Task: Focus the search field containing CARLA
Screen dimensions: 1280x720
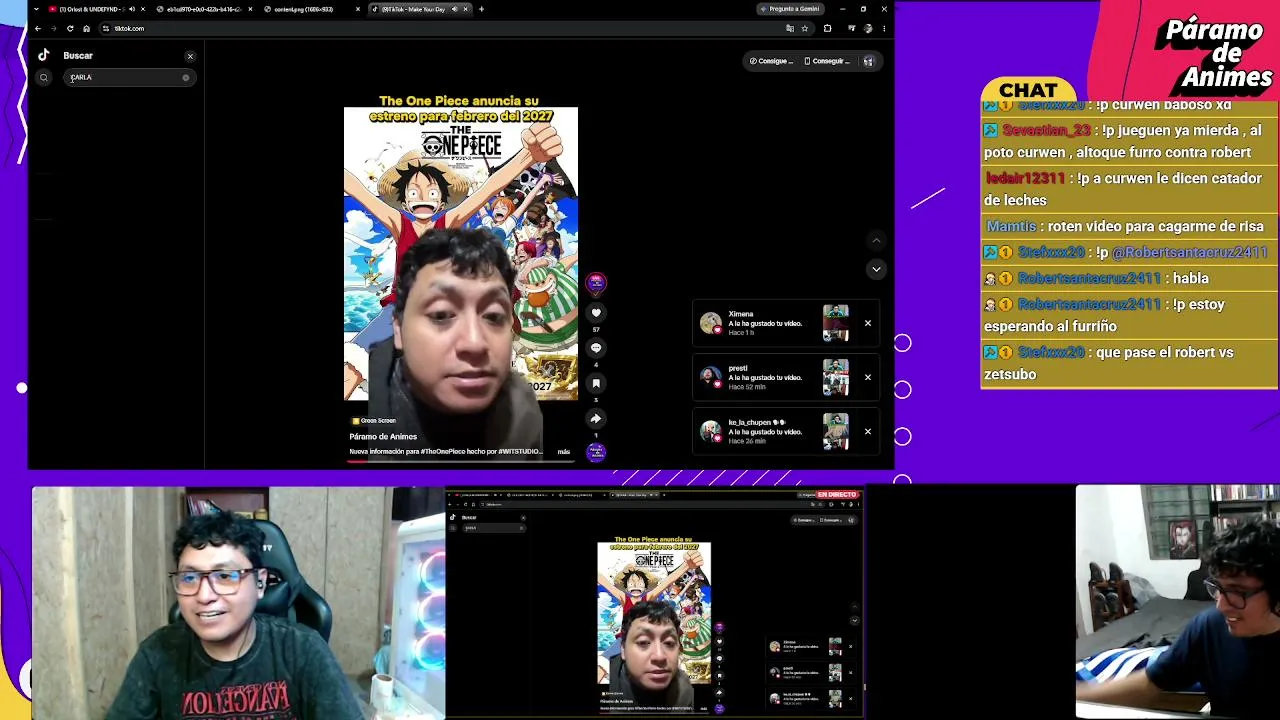Action: [x=129, y=77]
